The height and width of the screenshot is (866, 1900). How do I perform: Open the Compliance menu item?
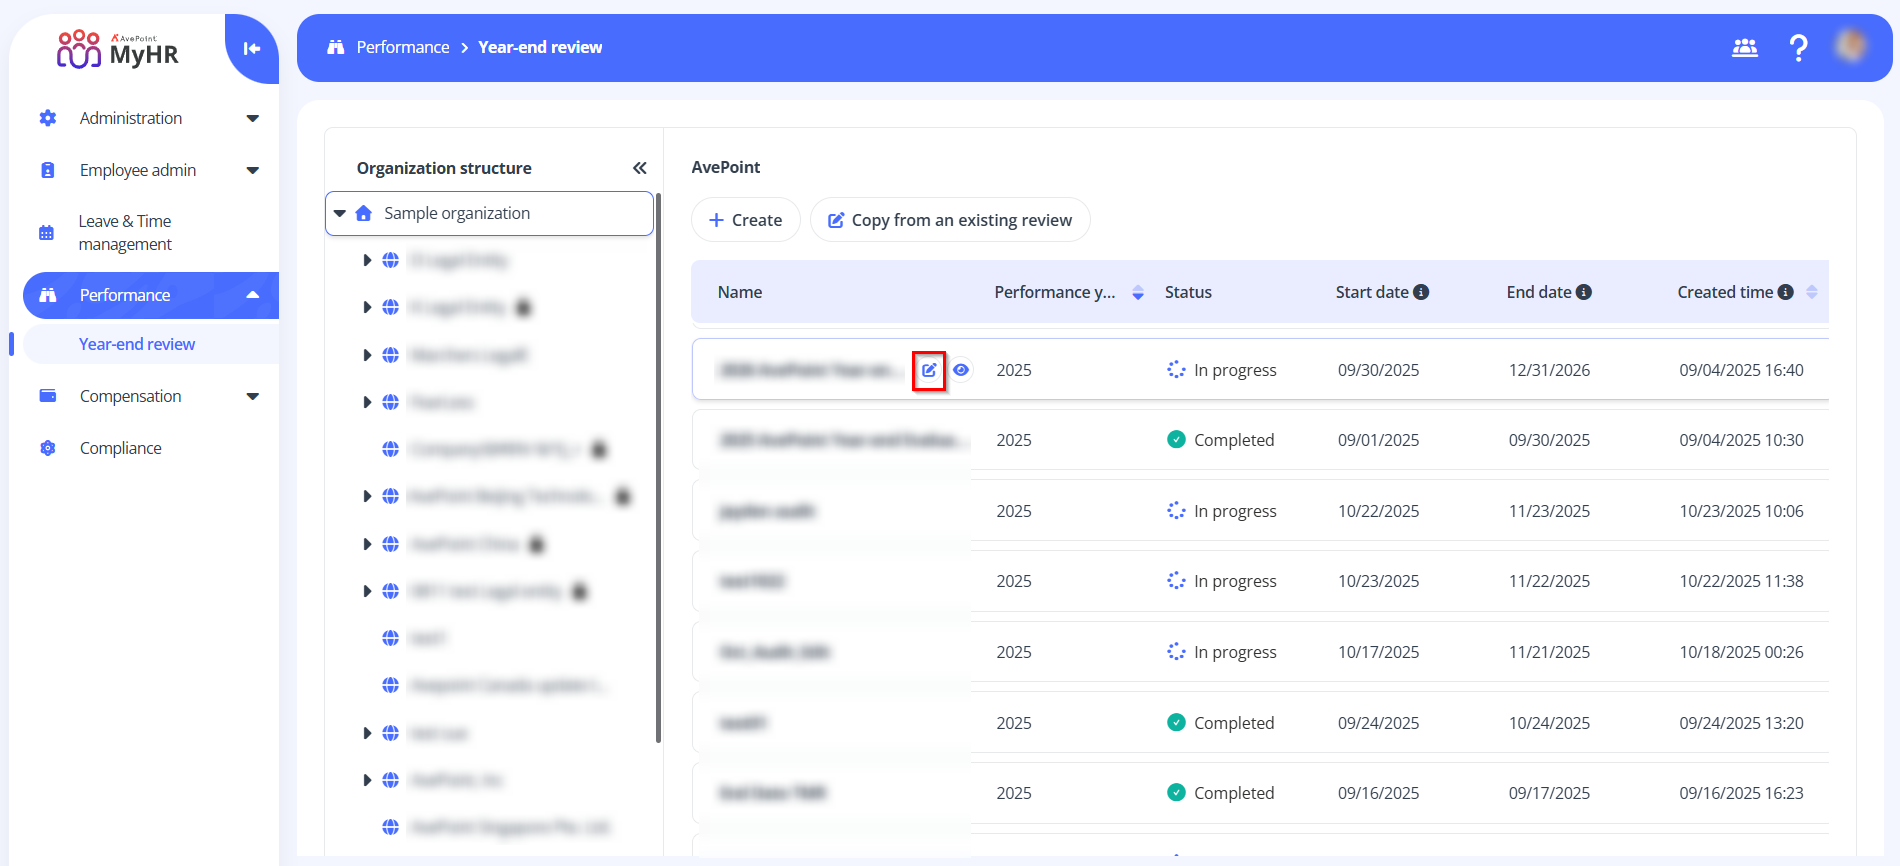(x=120, y=448)
